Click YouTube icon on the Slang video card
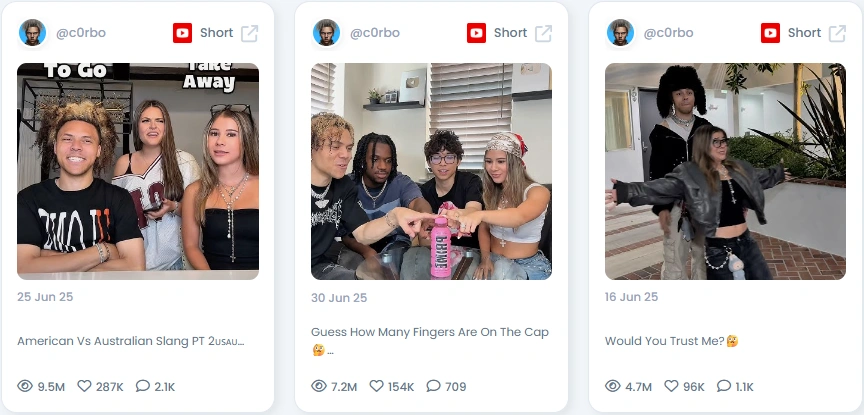The image size is (864, 415). click(x=182, y=33)
